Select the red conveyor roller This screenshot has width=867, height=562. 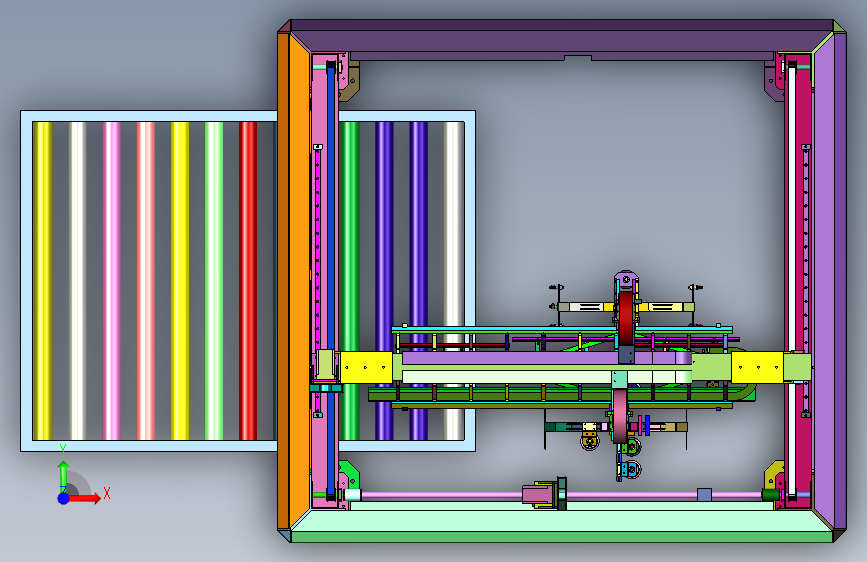pyautogui.click(x=248, y=281)
